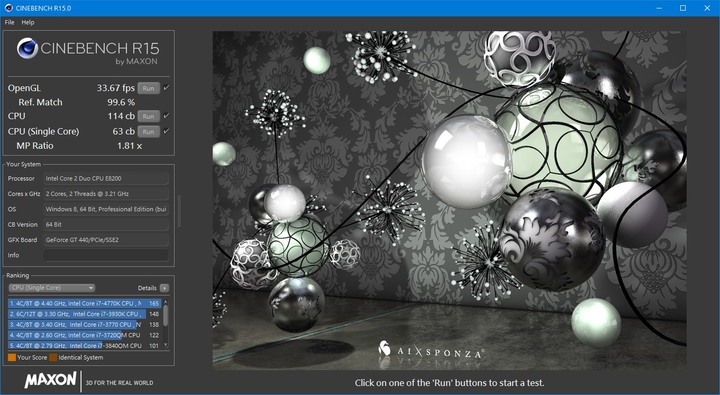The width and height of the screenshot is (720, 395).
Task: Click the CPU score 114 cb
Action: [x=121, y=116]
